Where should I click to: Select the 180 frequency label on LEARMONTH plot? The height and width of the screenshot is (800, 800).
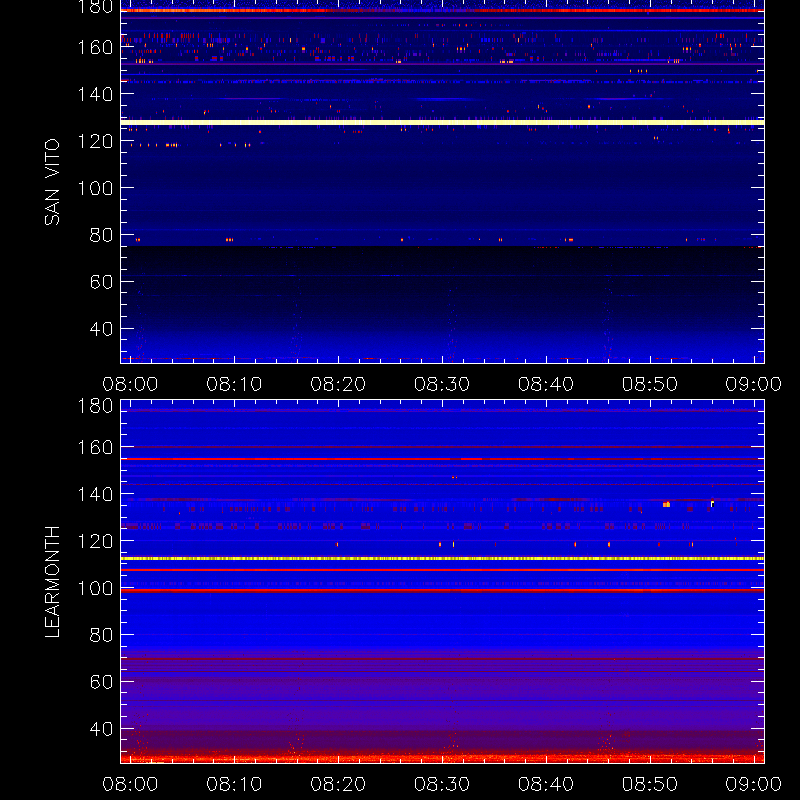coord(95,406)
